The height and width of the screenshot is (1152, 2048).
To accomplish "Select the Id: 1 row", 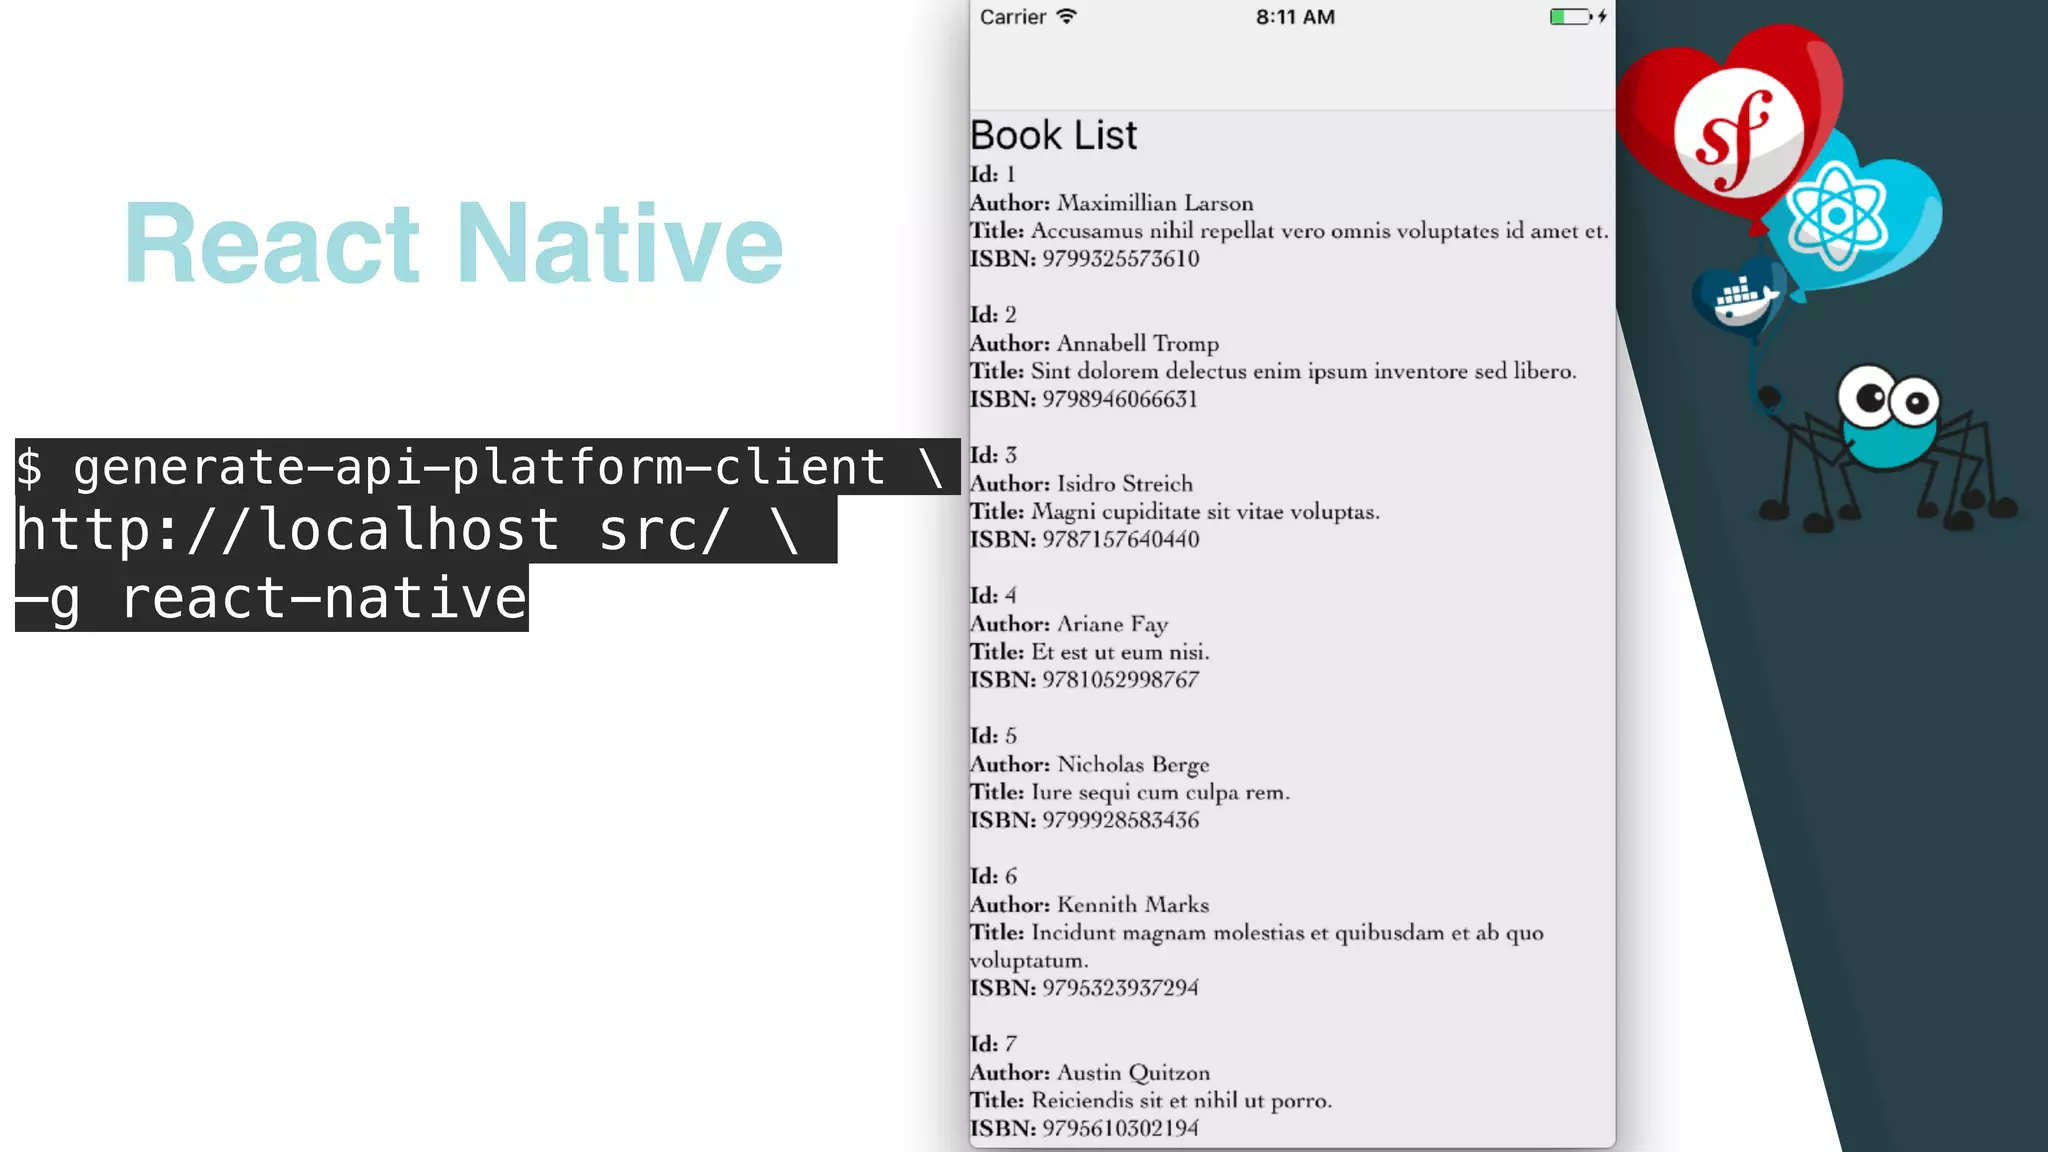I will [993, 174].
